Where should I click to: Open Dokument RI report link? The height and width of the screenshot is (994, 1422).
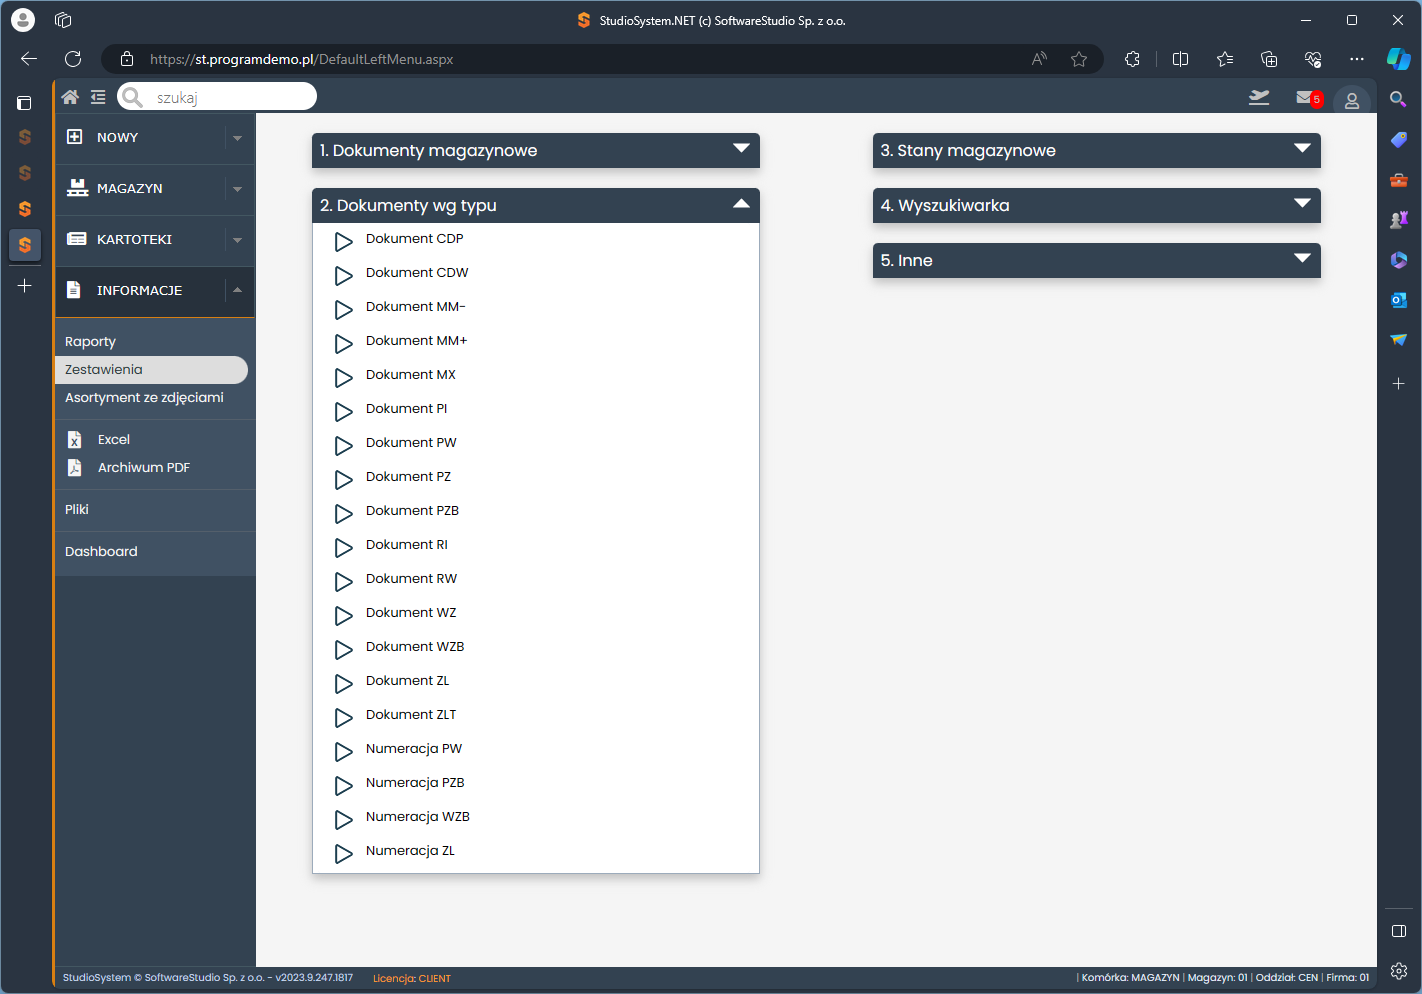(407, 544)
